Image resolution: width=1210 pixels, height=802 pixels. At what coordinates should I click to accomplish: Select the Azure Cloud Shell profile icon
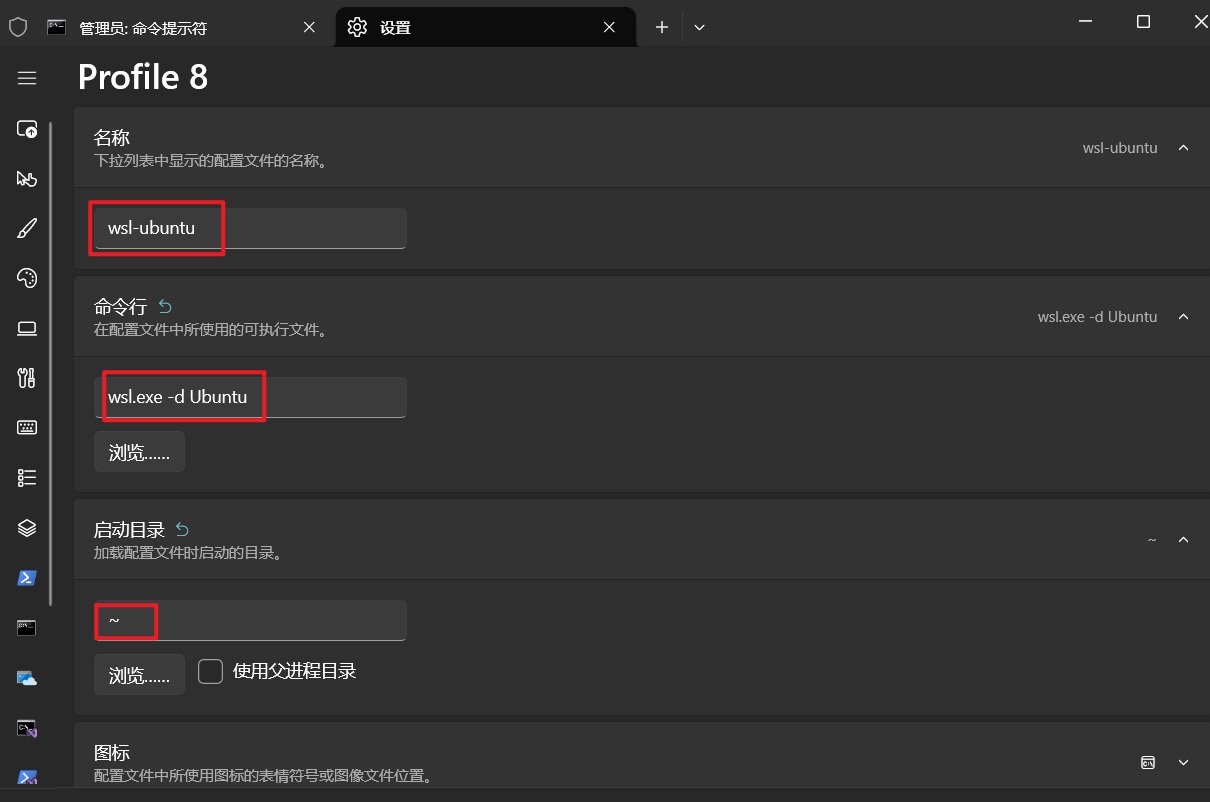pos(27,678)
